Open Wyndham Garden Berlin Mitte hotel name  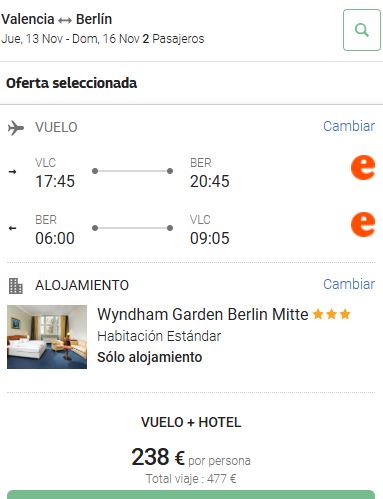203,314
